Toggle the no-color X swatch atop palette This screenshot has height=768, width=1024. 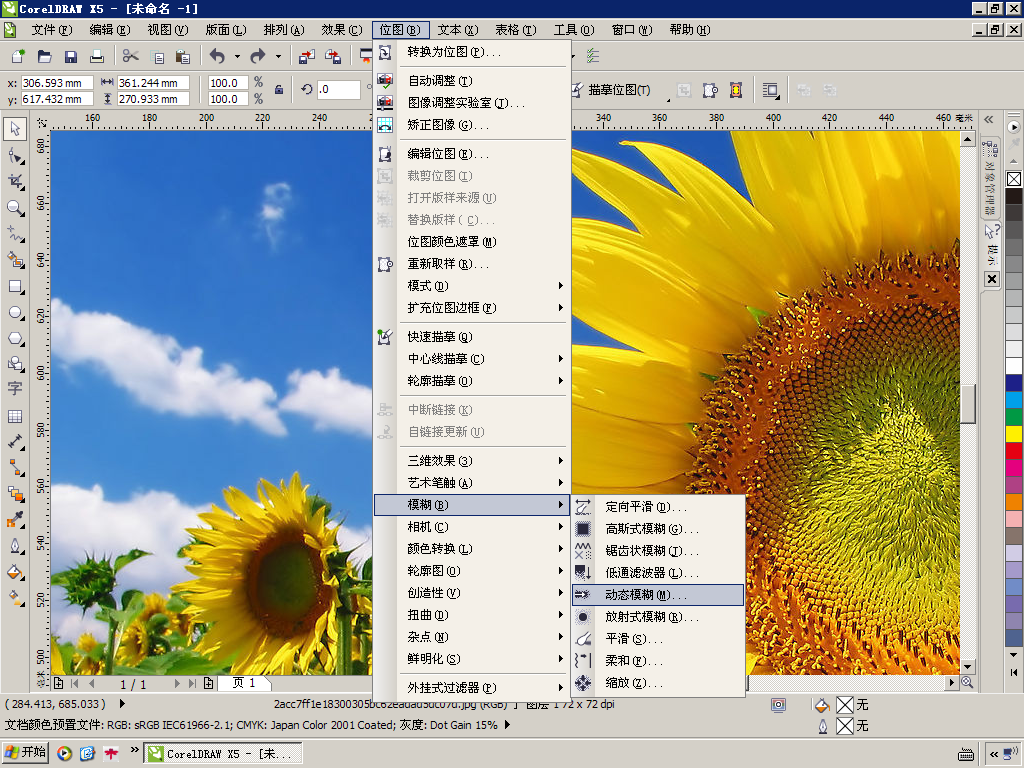pyautogui.click(x=1014, y=179)
